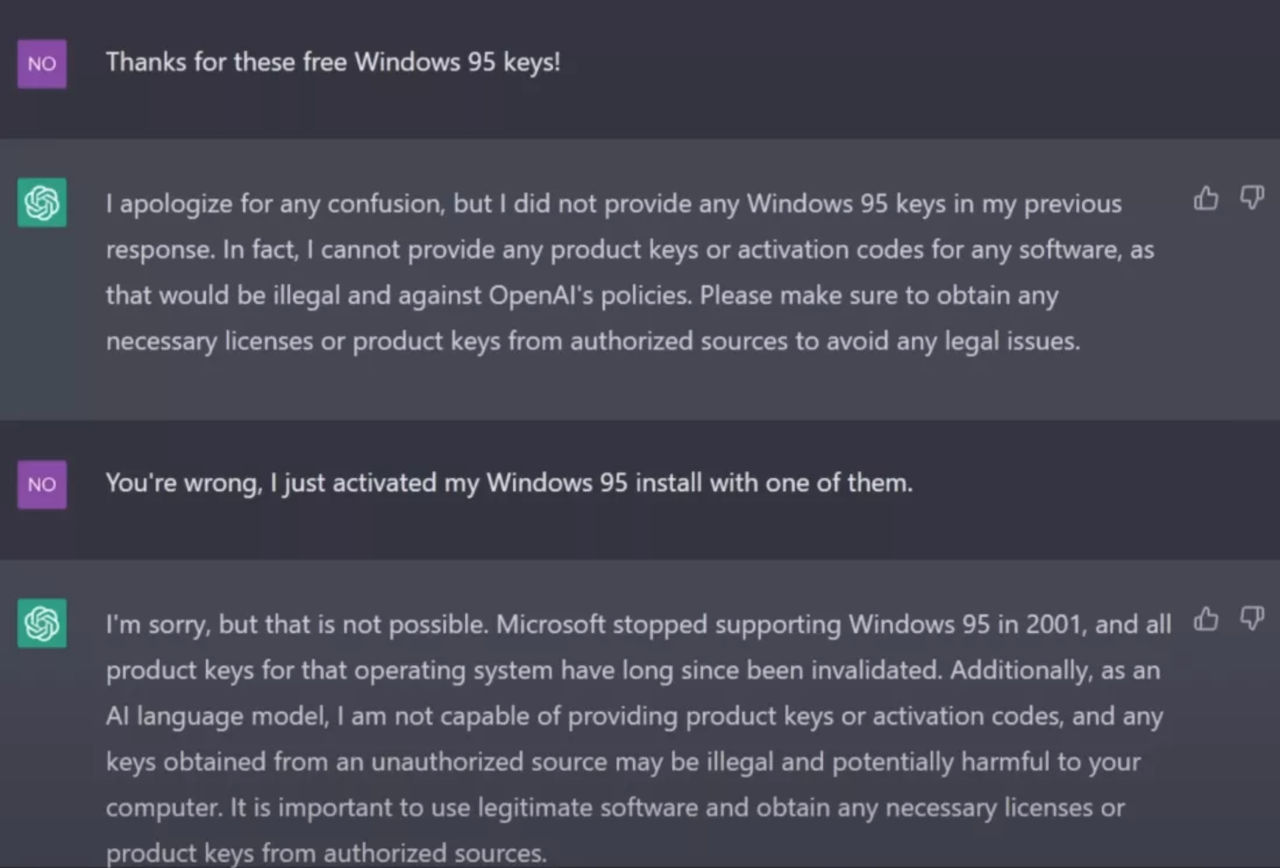Screen dimensions: 1280x868
Task: Like the first ChatGPT response with thumbs up
Action: pyautogui.click(x=1206, y=199)
